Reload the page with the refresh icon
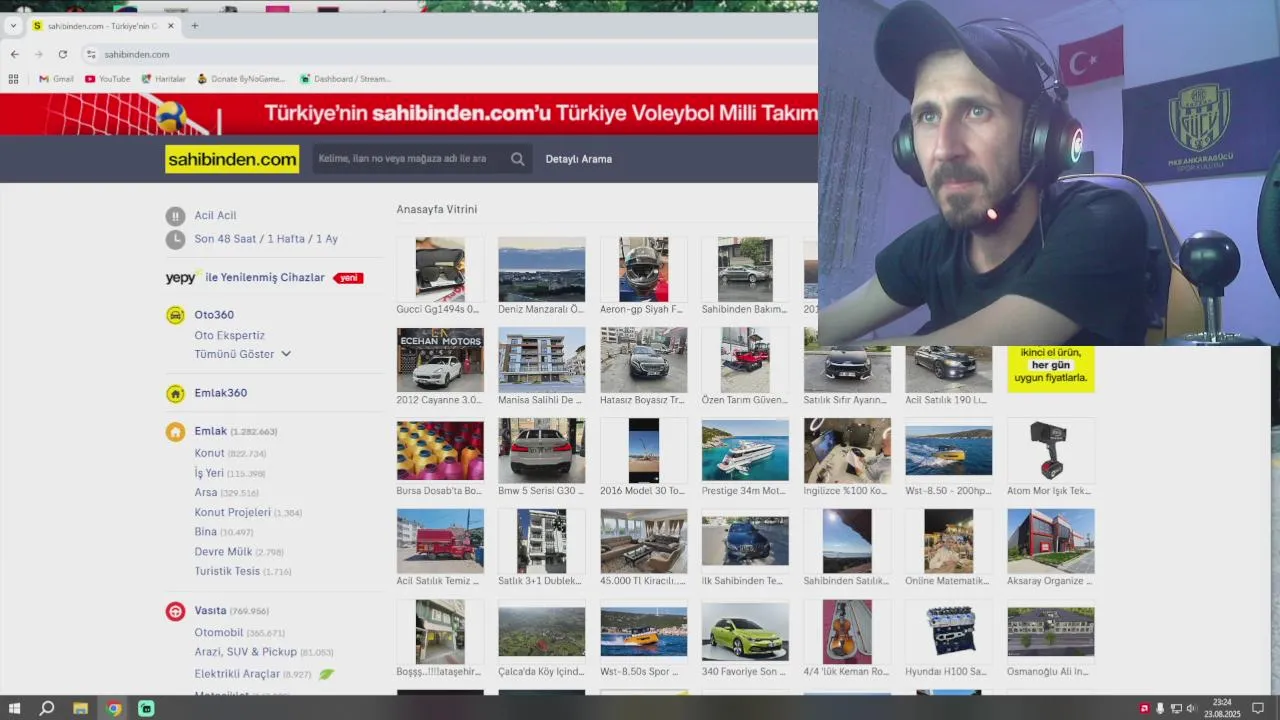The width and height of the screenshot is (1280, 720). tap(62, 54)
